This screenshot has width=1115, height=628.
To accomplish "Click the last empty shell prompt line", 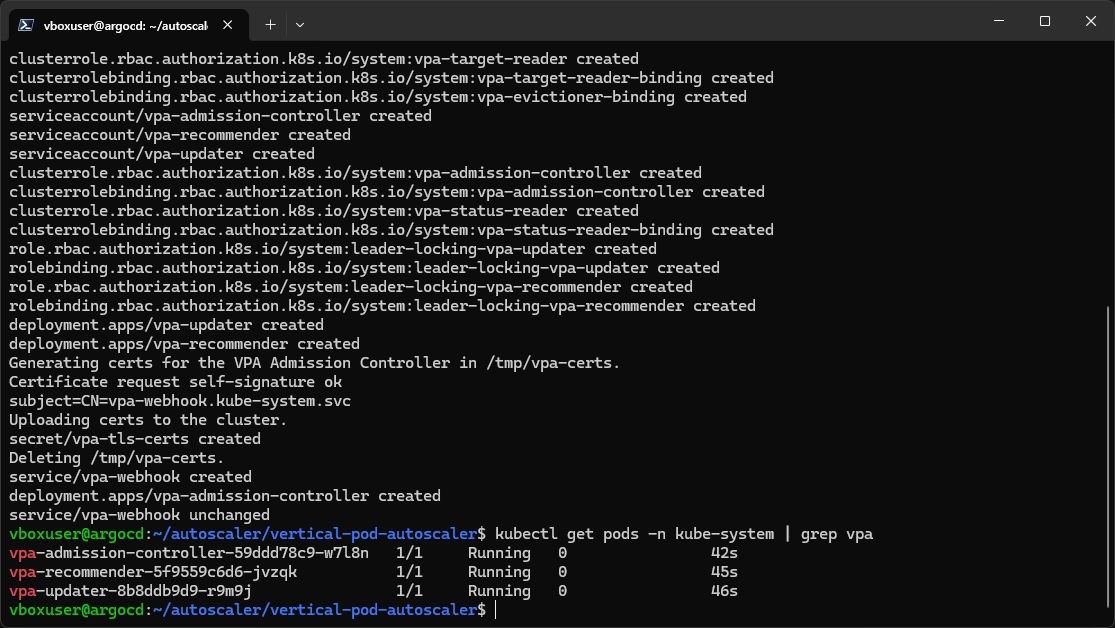I will coord(252,610).
